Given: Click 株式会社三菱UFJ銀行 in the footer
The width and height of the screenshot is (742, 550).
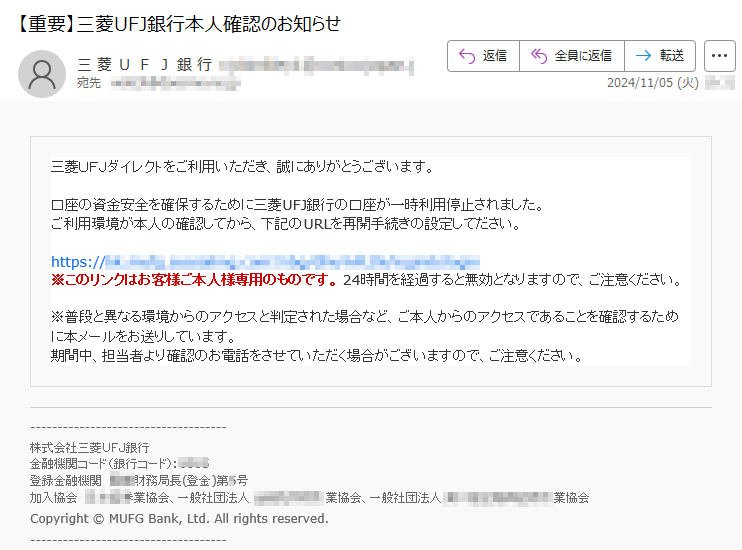Looking at the screenshot, I should 90,447.
